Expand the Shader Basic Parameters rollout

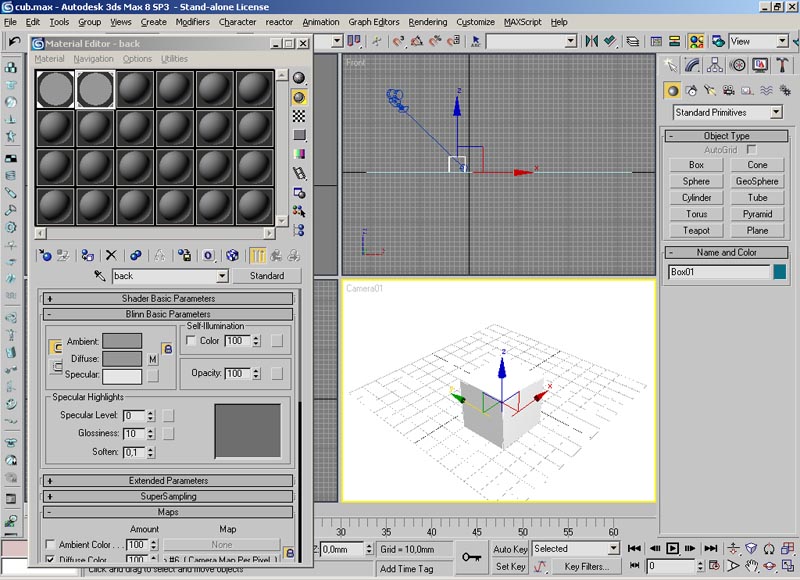click(168, 298)
